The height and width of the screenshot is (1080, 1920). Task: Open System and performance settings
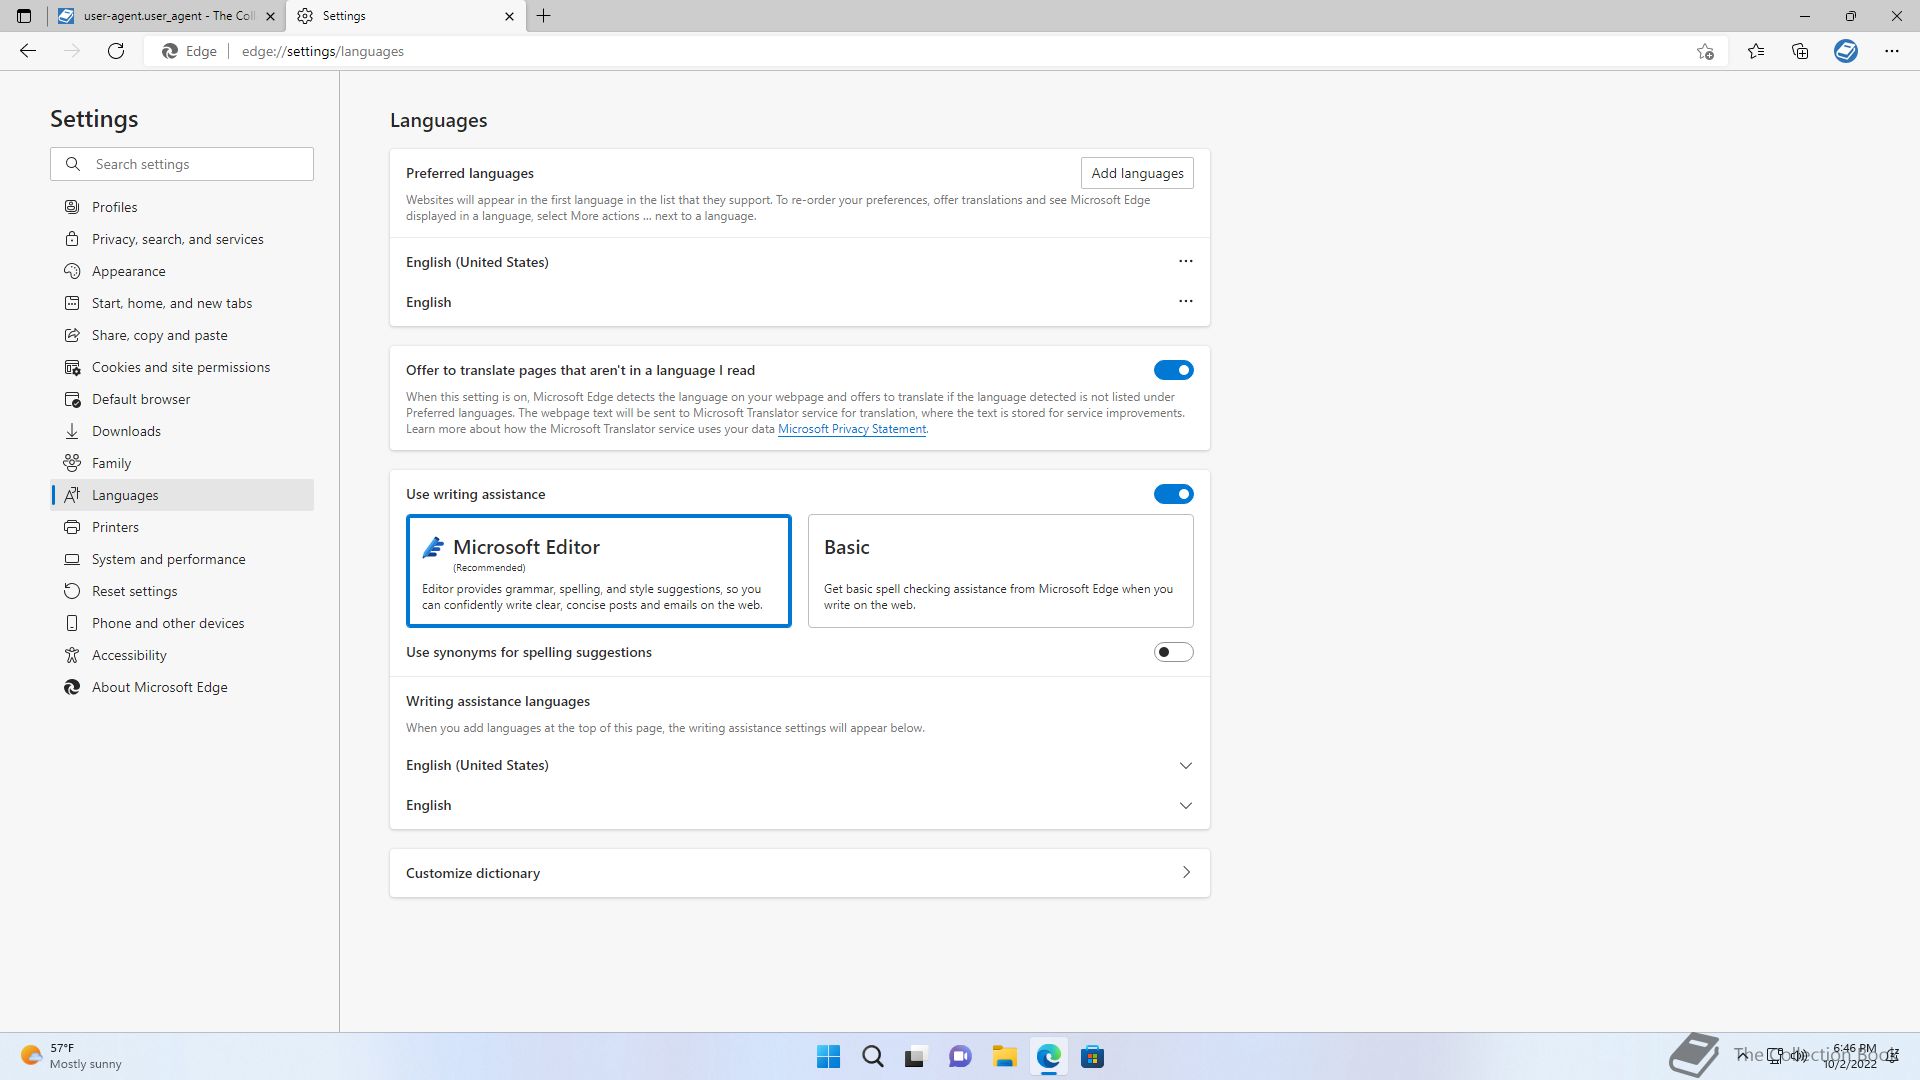[x=182, y=559]
